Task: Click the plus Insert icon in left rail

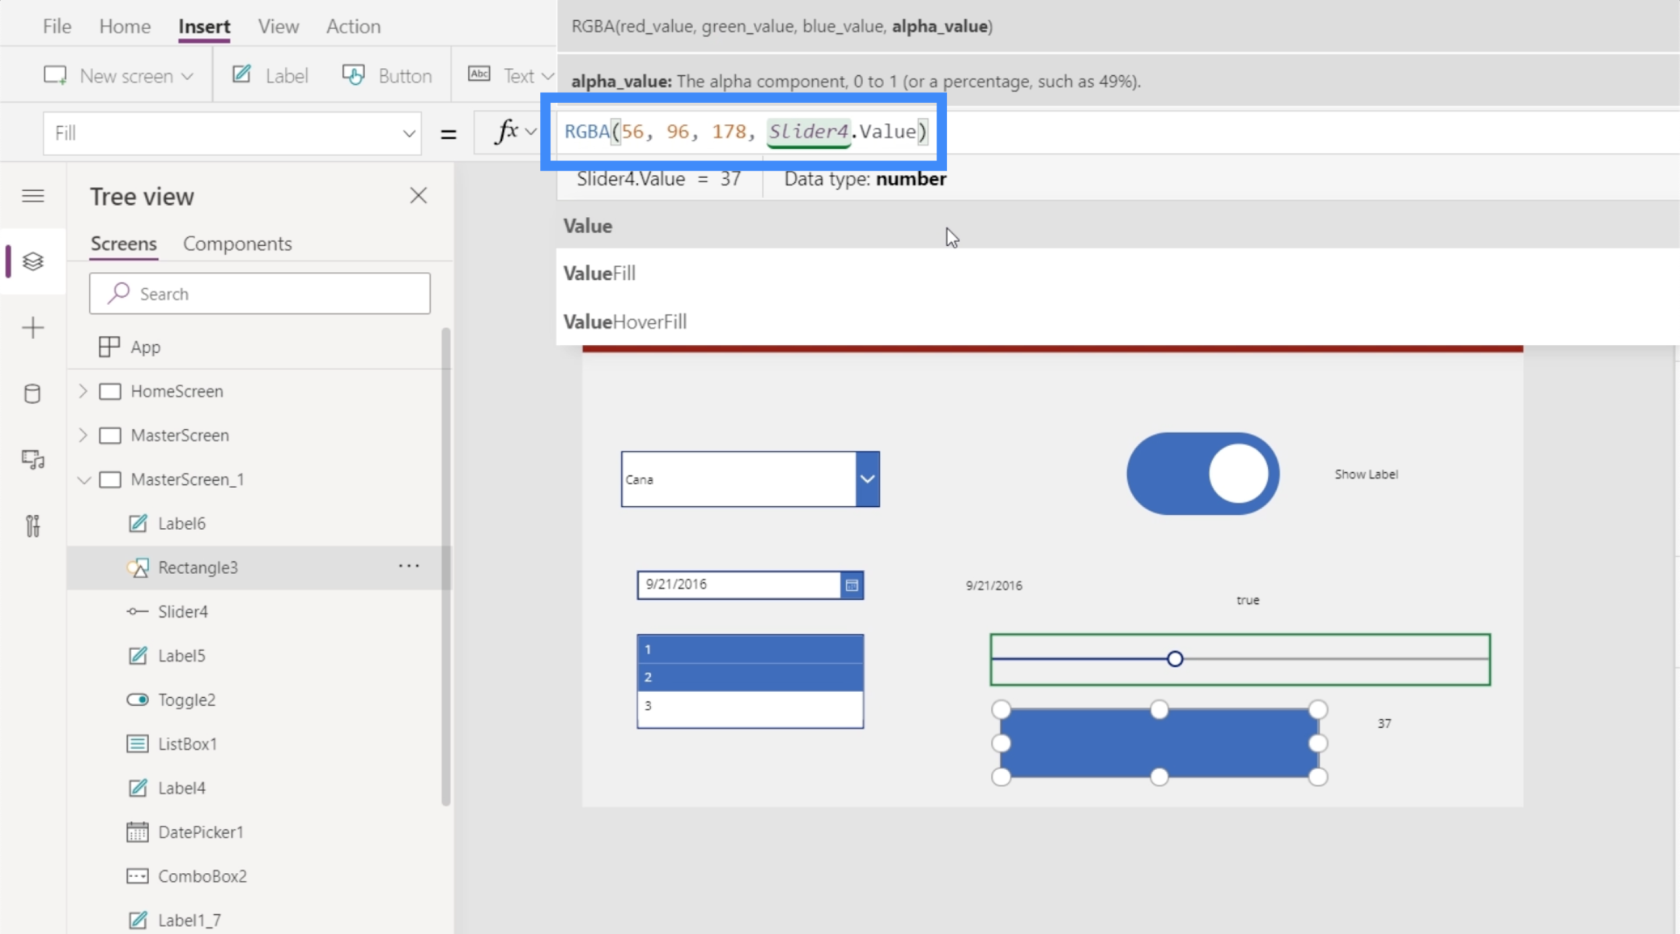Action: point(33,327)
